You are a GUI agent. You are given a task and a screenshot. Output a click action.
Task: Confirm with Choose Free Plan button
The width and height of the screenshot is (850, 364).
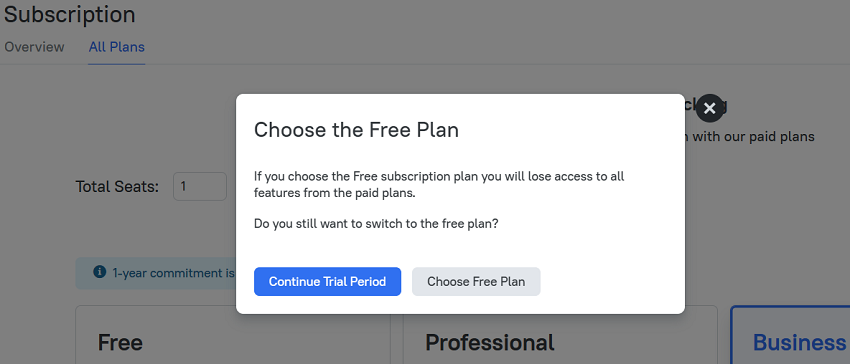coord(476,282)
